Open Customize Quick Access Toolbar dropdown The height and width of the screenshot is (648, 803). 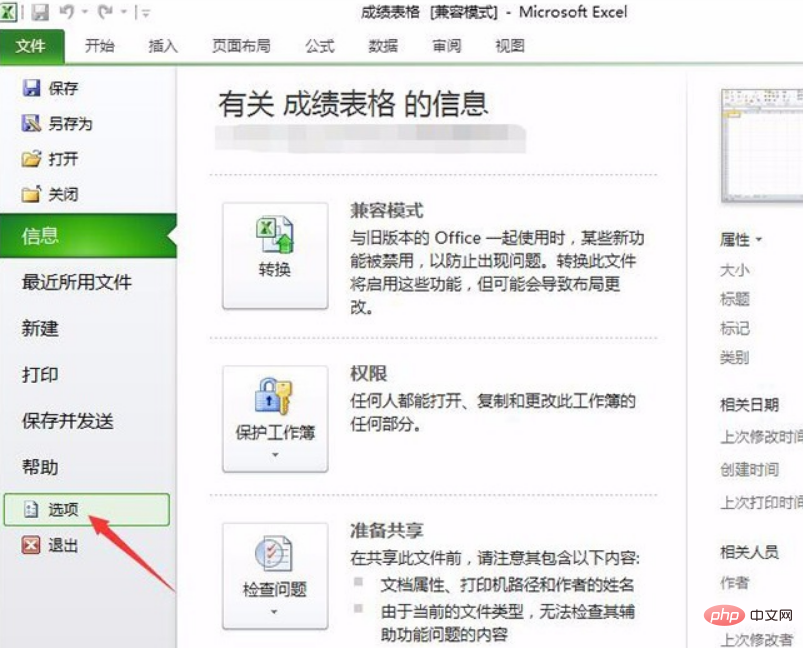coord(146,13)
